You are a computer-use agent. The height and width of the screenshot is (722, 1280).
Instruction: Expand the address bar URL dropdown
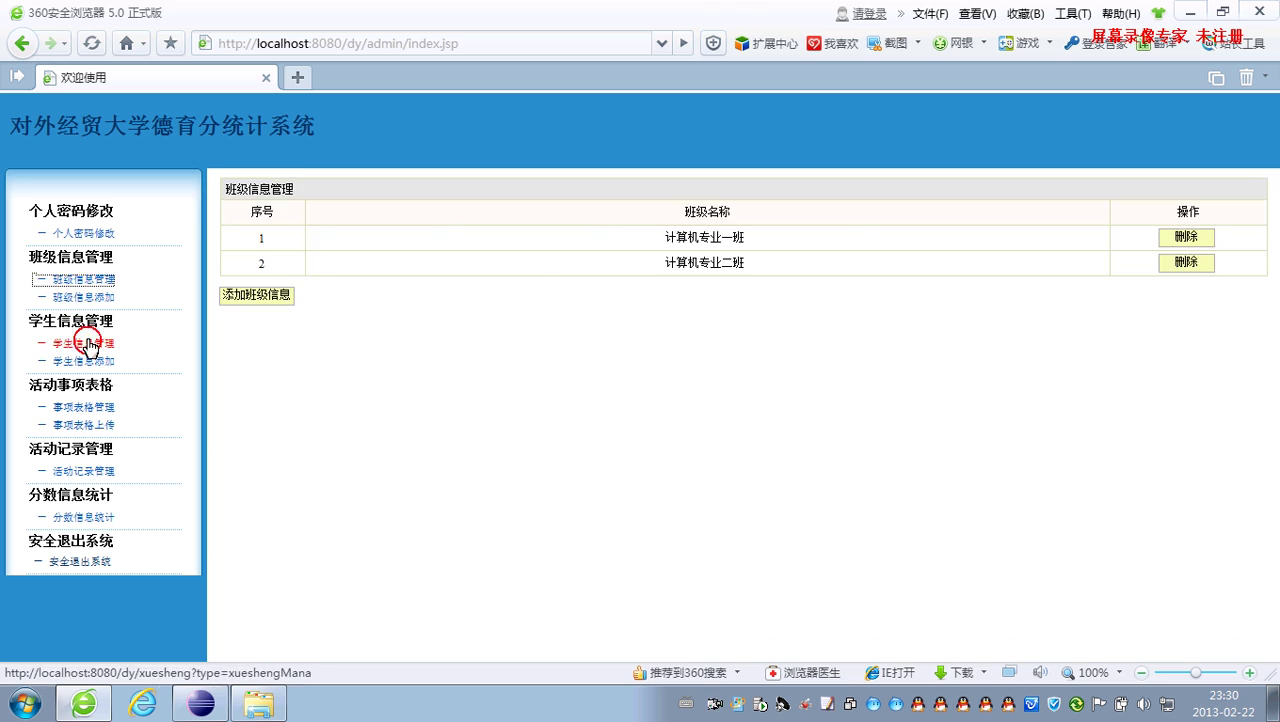click(x=661, y=43)
